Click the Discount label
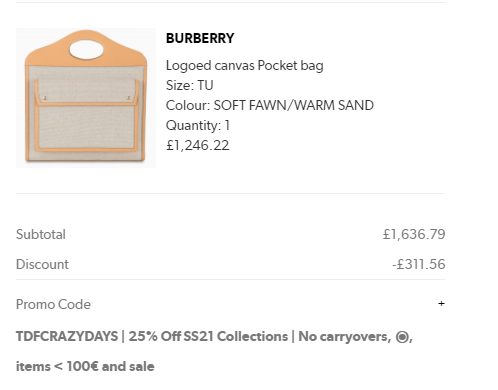 [x=42, y=264]
